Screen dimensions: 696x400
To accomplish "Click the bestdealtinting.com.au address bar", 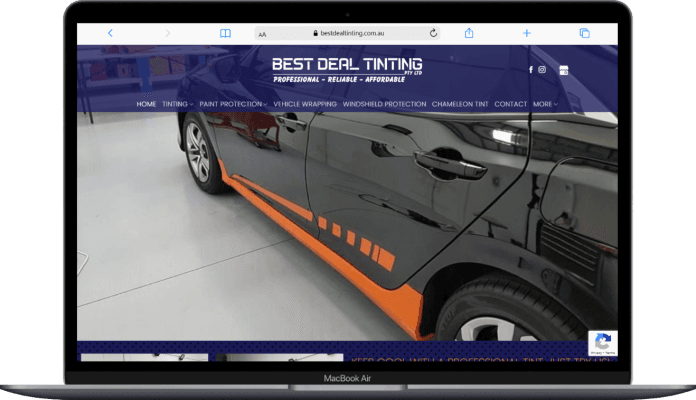I will [x=348, y=33].
